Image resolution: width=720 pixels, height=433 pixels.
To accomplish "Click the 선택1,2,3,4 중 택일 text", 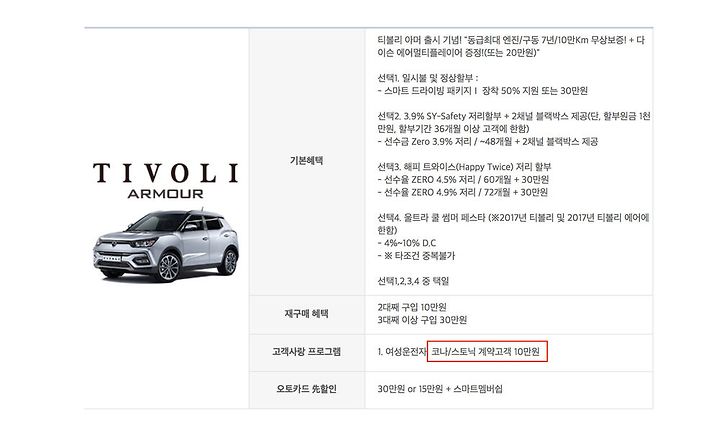I will tap(413, 281).
